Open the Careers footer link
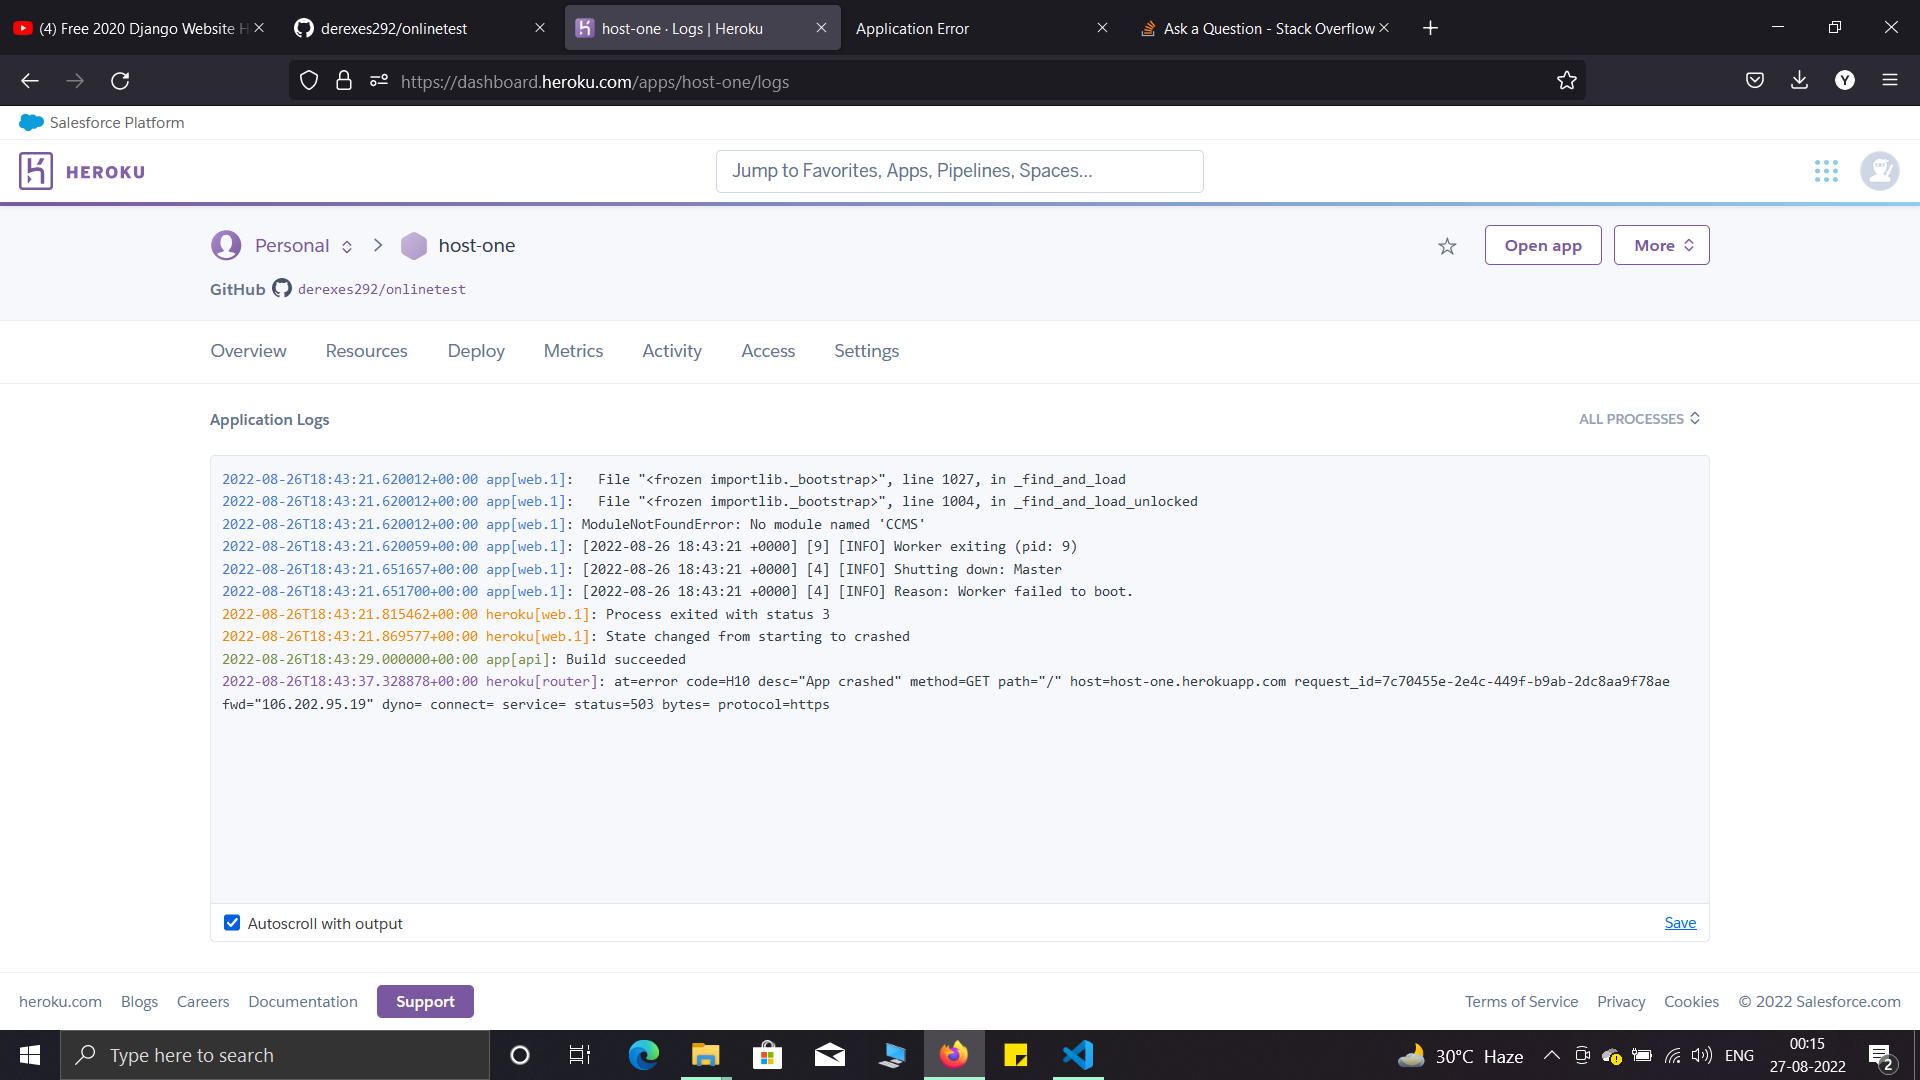Viewport: 1920px width, 1080px height. click(x=203, y=1001)
